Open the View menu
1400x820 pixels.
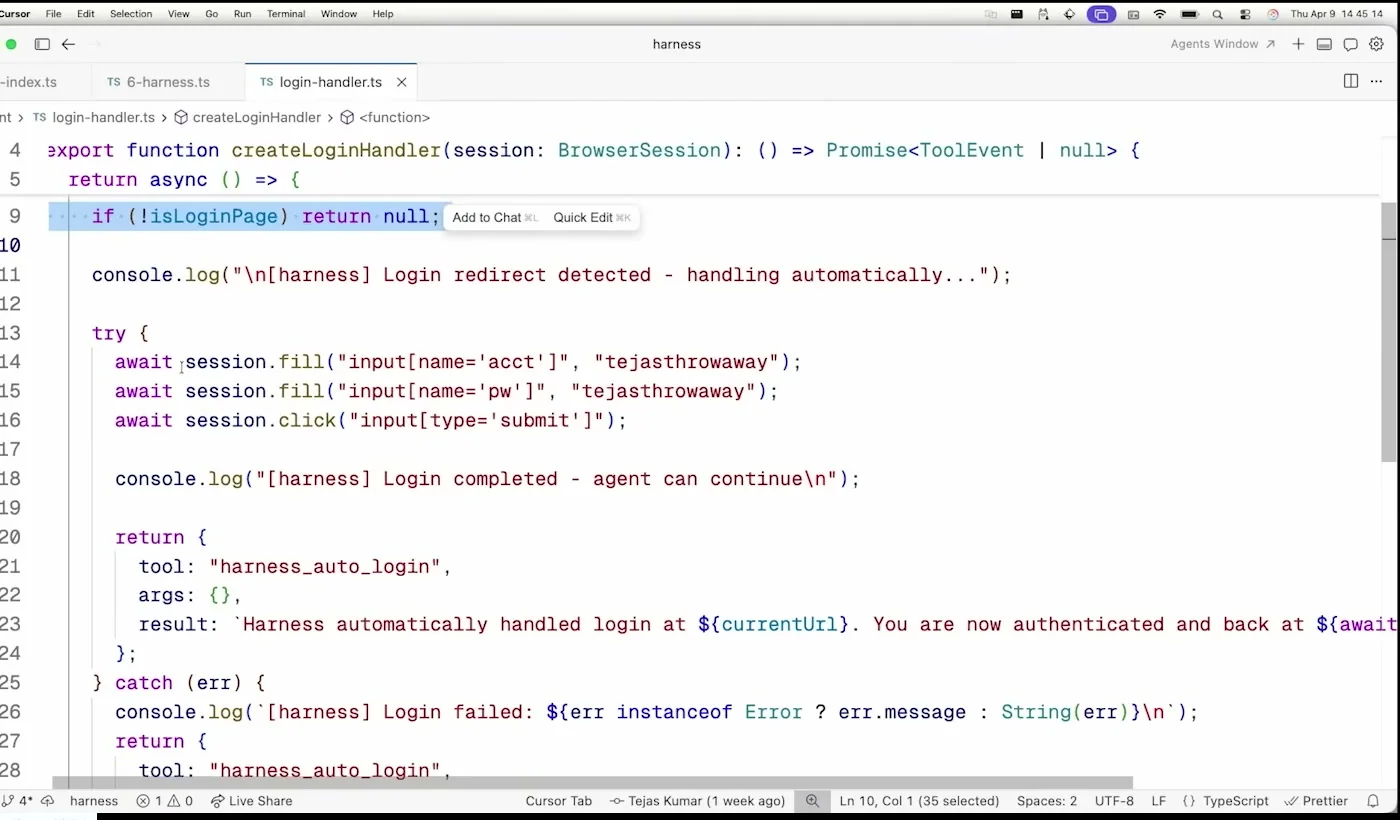tap(179, 14)
